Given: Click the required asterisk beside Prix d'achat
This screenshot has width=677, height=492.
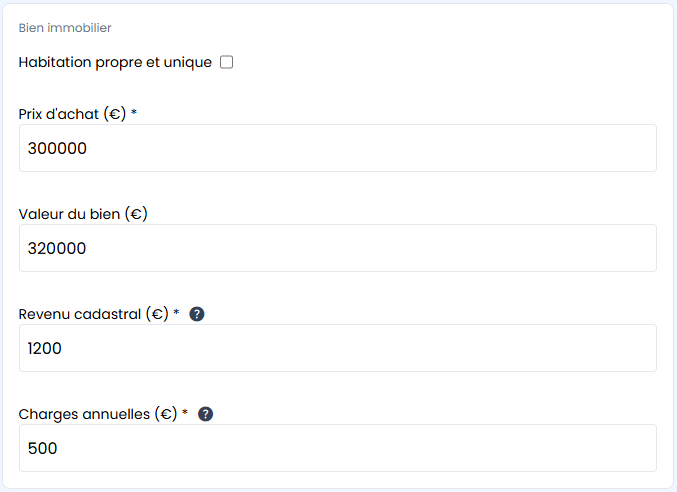Looking at the screenshot, I should pos(134,113).
